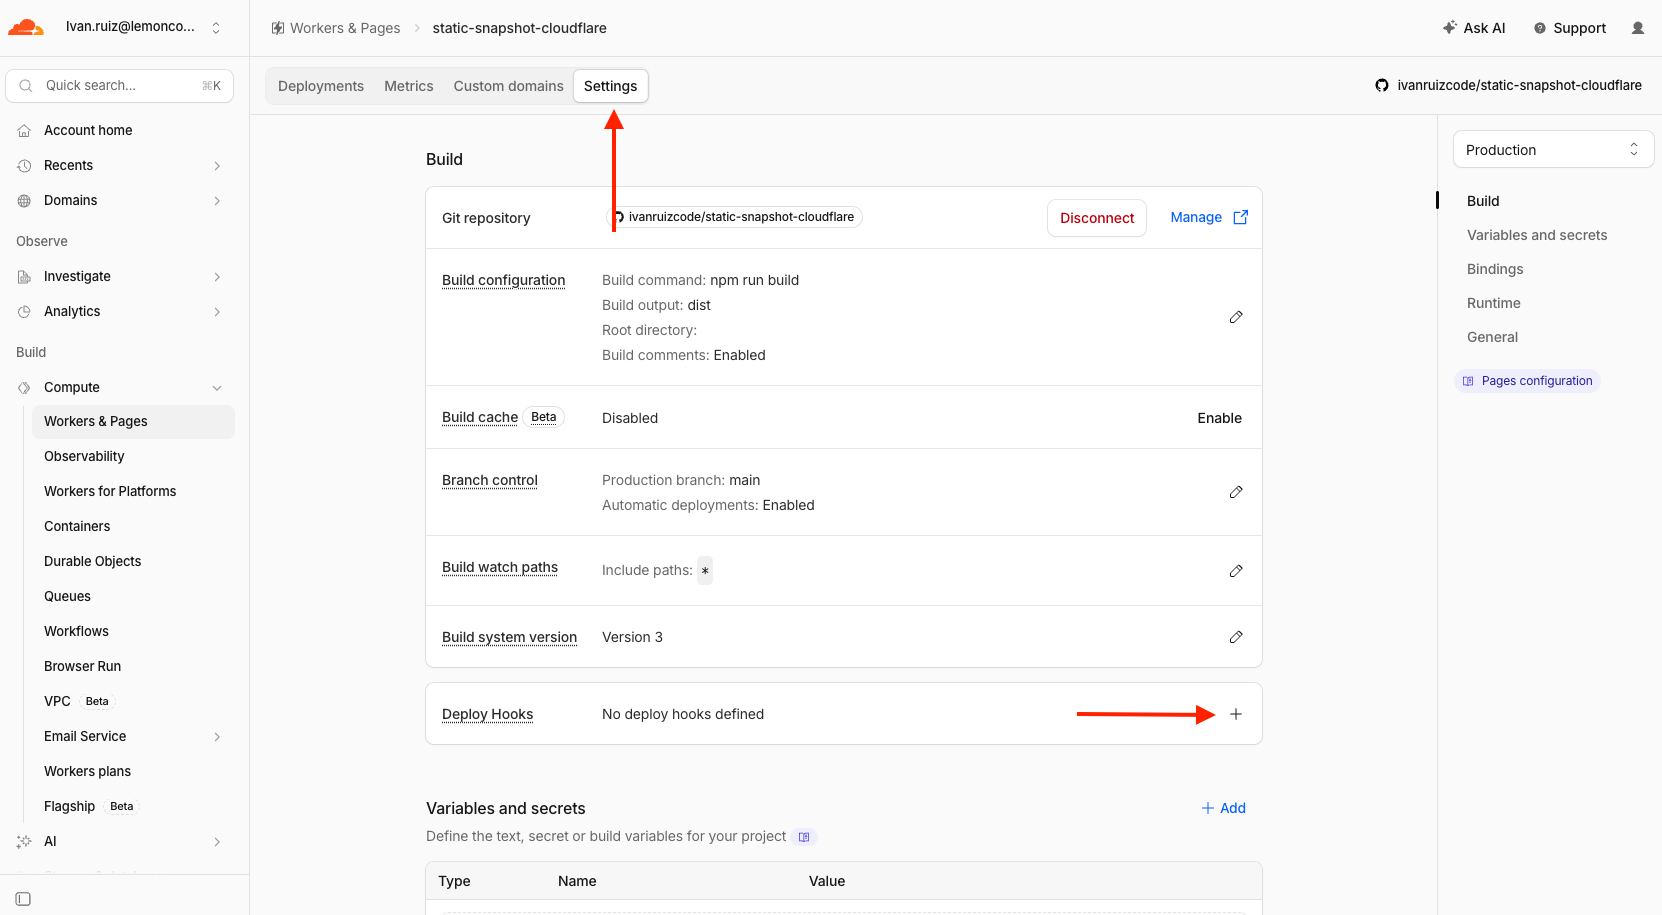Open the Pages configuration link
The width and height of the screenshot is (1662, 915).
(x=1527, y=381)
